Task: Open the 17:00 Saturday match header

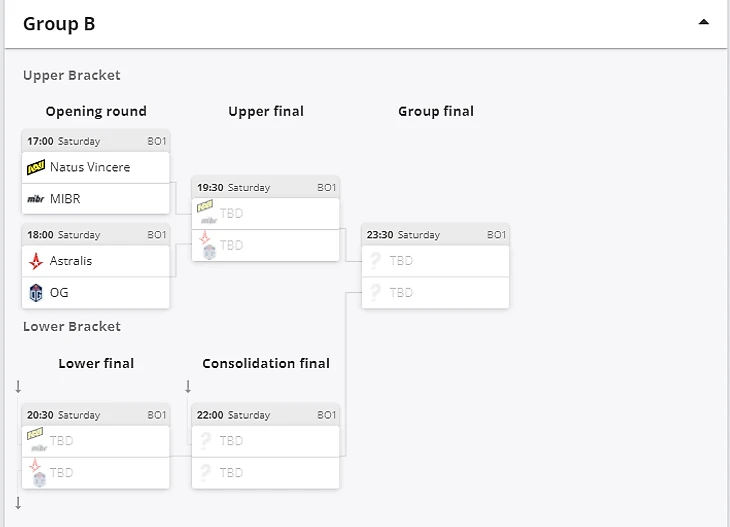Action: coord(96,141)
